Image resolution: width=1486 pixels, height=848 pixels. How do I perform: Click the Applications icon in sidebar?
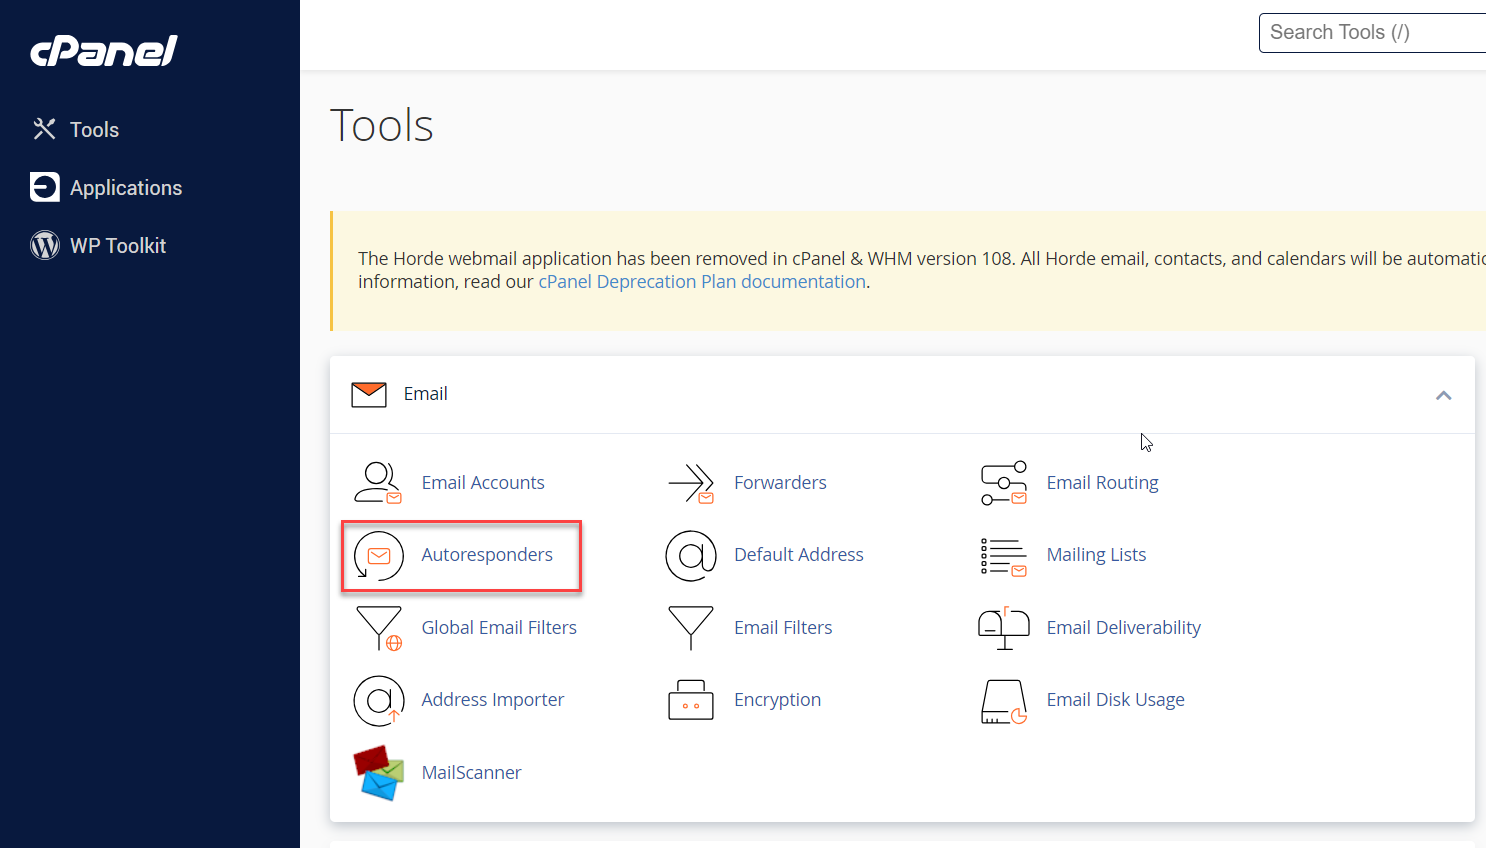45,187
